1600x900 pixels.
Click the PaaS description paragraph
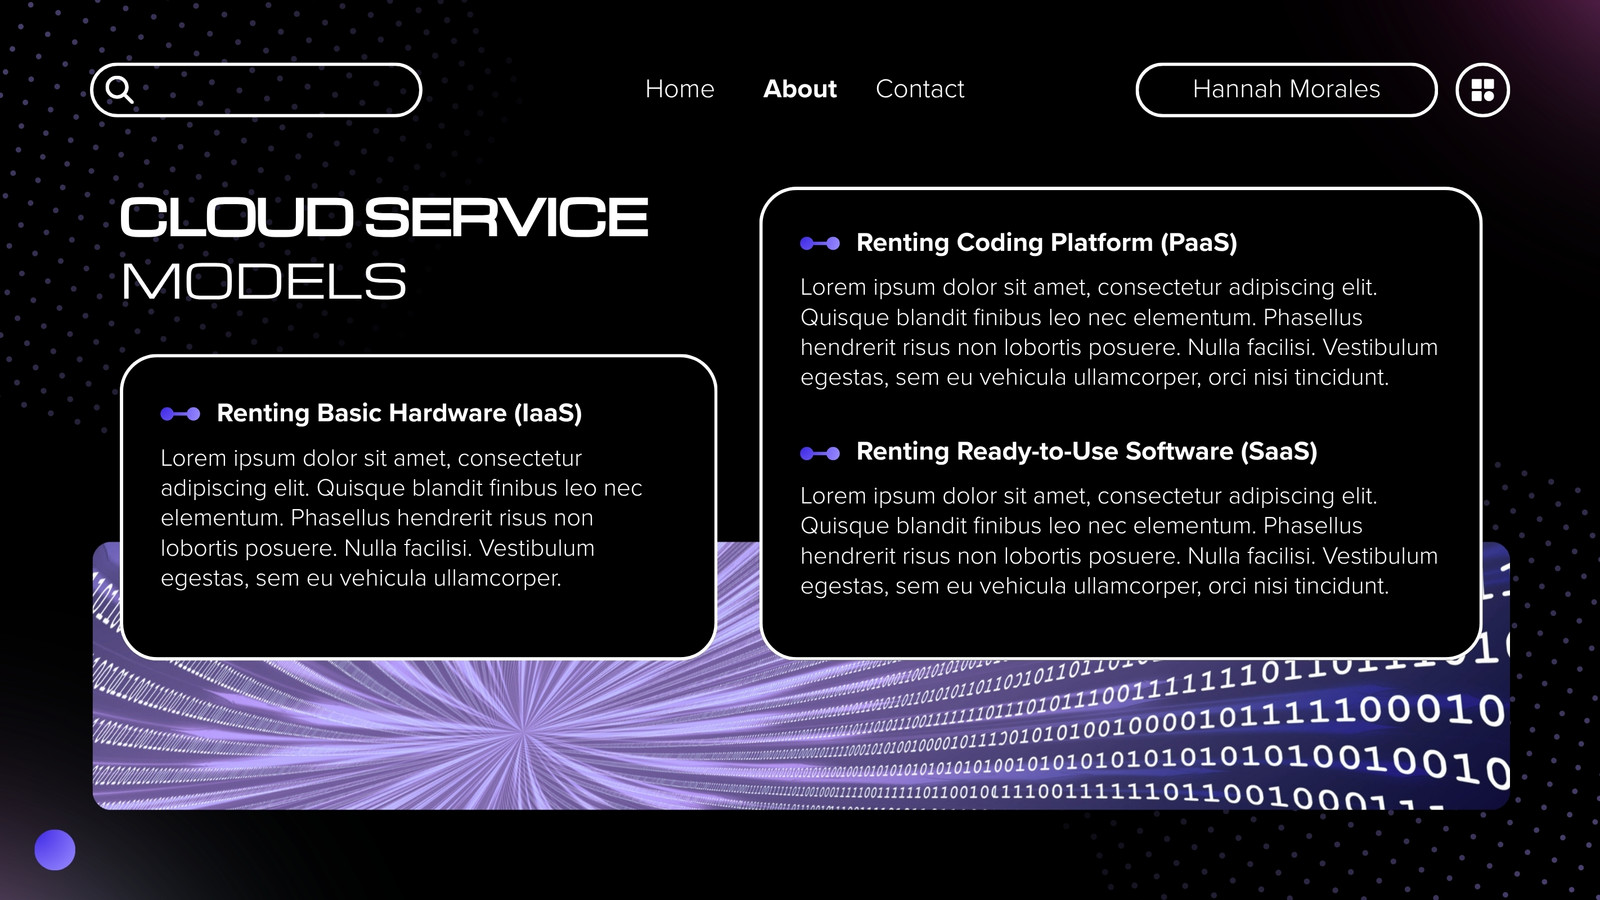[x=1119, y=332]
